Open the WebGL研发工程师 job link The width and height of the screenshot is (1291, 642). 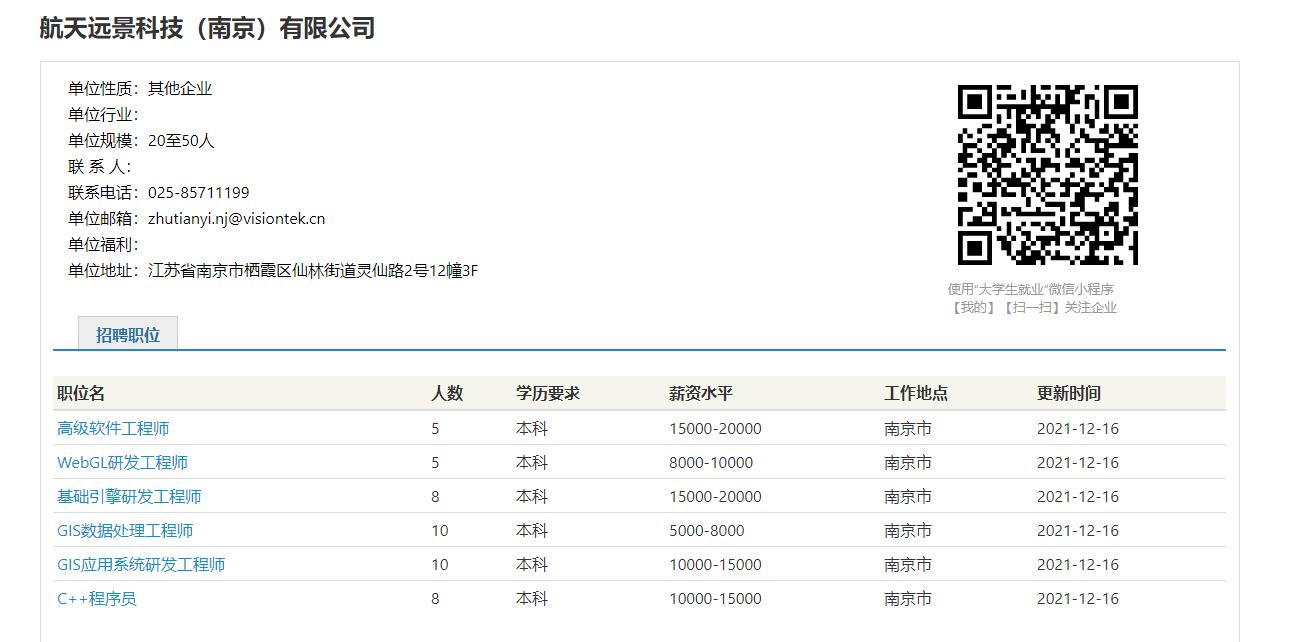tap(122, 462)
